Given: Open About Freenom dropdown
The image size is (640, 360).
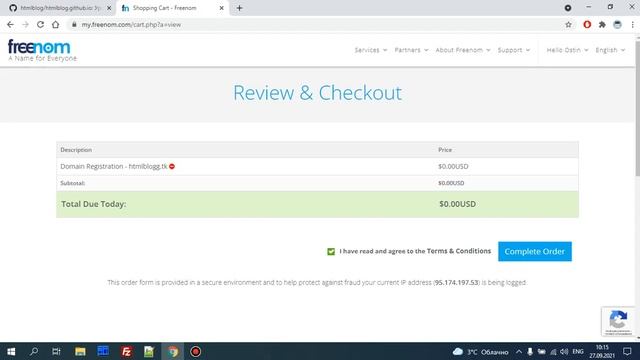Looking at the screenshot, I should coord(463,50).
